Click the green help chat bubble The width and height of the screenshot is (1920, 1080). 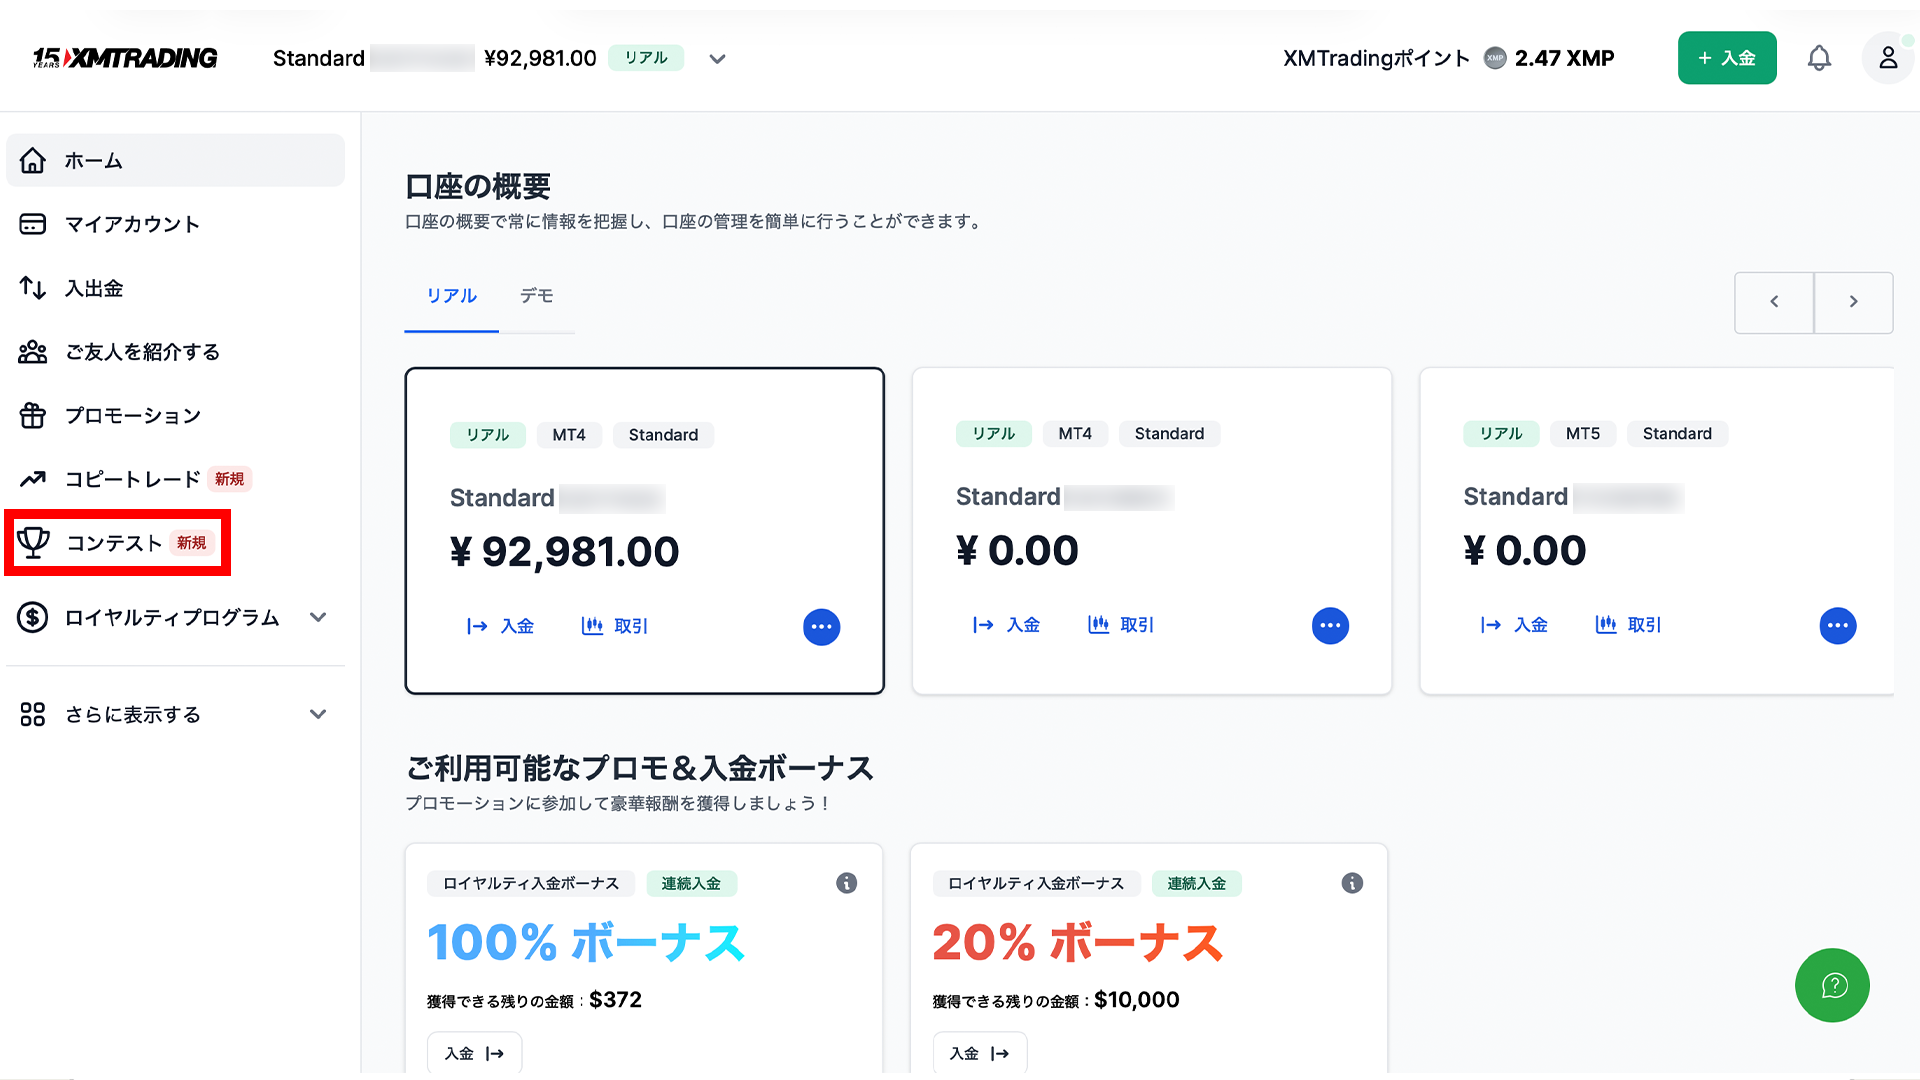(1832, 986)
